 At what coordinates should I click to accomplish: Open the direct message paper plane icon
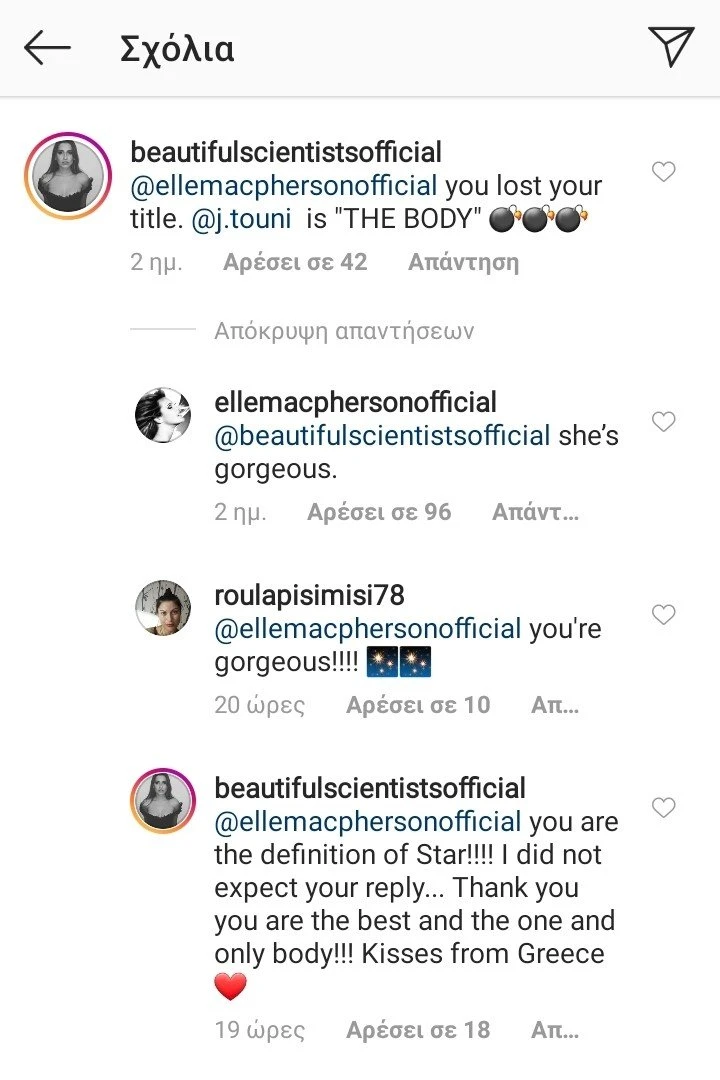tap(671, 47)
